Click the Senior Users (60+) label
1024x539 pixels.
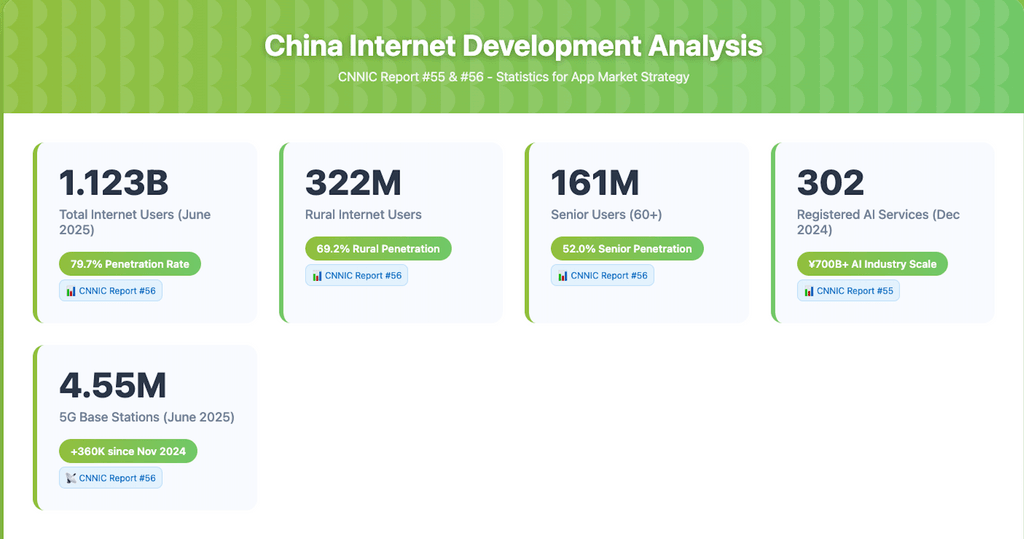[607, 215]
